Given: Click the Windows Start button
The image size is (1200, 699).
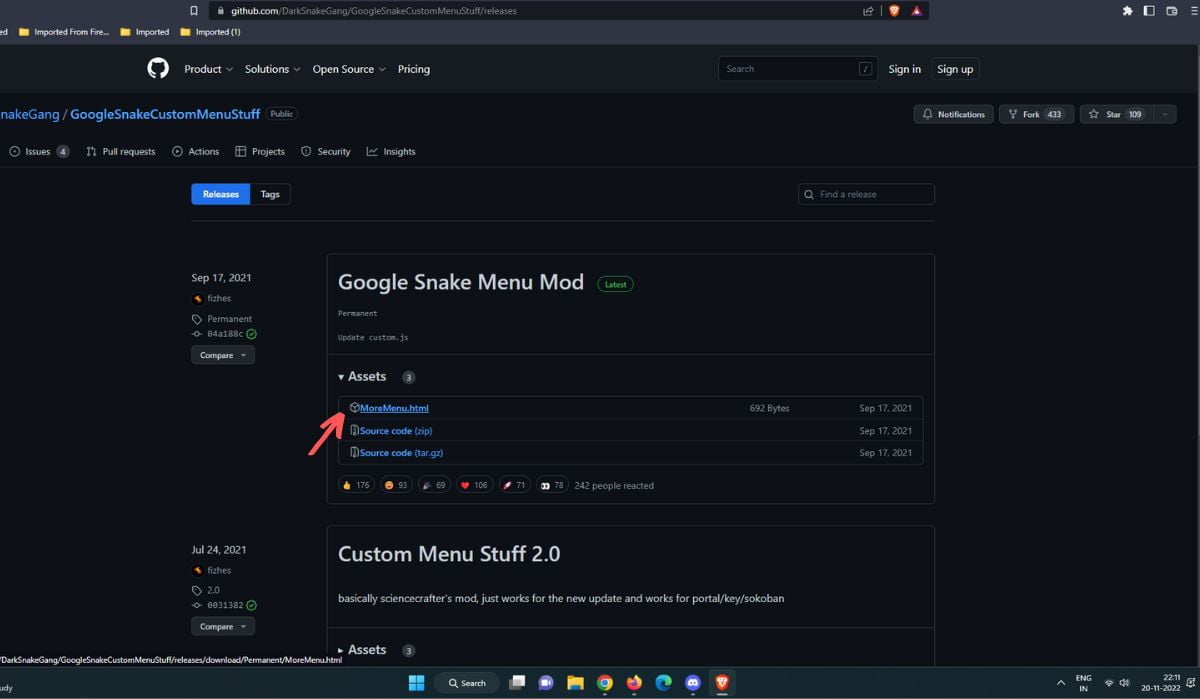Looking at the screenshot, I should pyautogui.click(x=416, y=682).
